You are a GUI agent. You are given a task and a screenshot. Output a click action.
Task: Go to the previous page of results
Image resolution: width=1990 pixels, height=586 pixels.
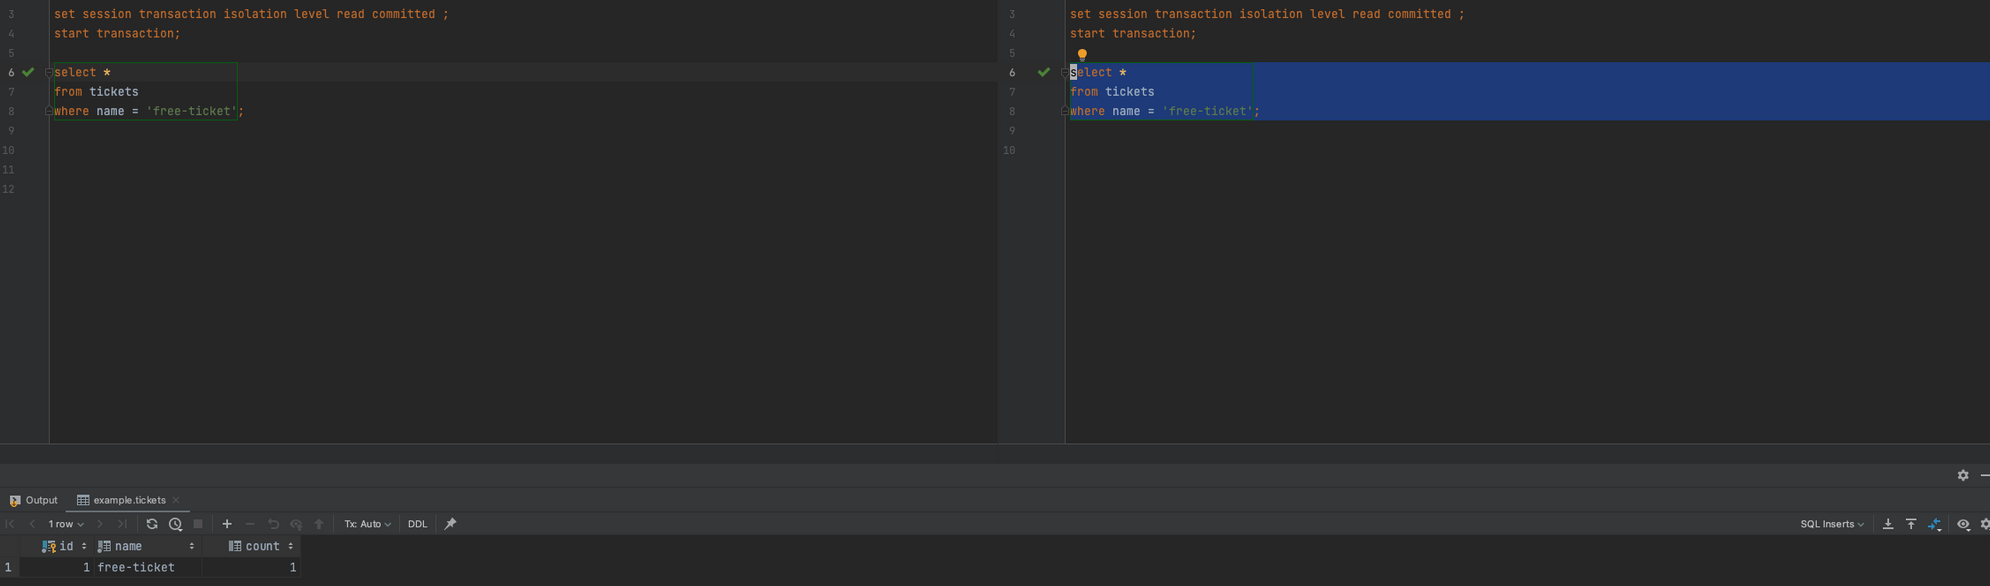33,524
